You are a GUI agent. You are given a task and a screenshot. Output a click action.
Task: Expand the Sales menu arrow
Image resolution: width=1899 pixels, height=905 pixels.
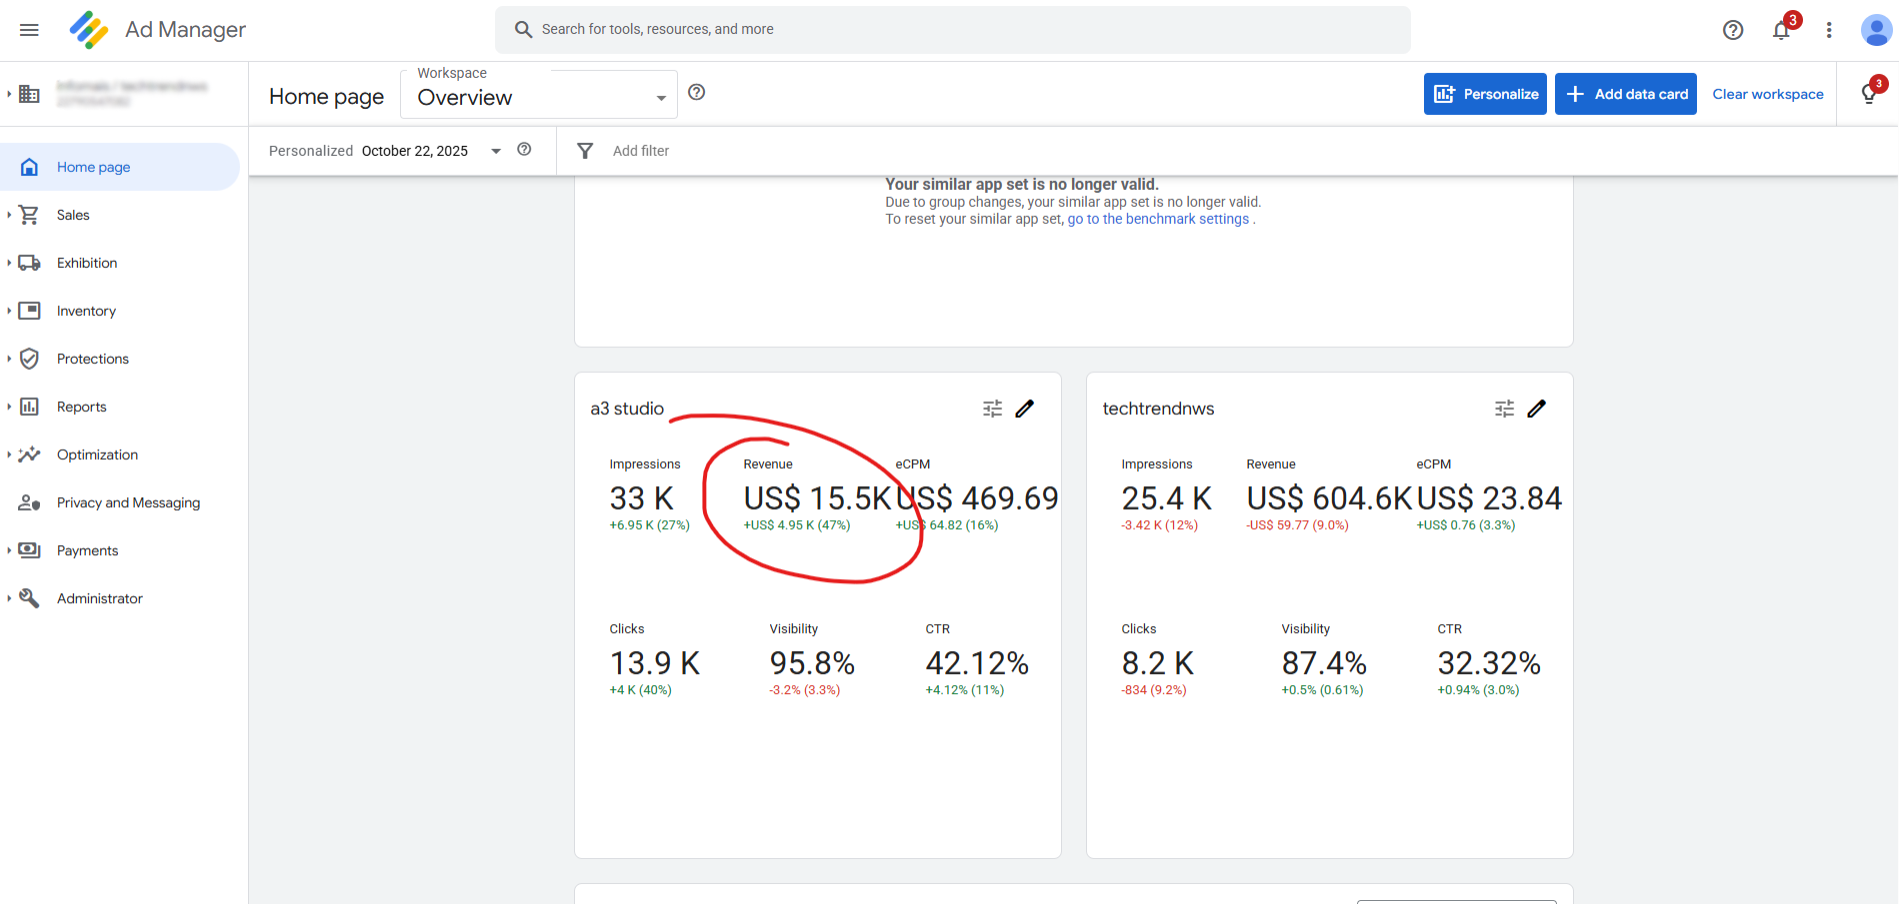9,215
